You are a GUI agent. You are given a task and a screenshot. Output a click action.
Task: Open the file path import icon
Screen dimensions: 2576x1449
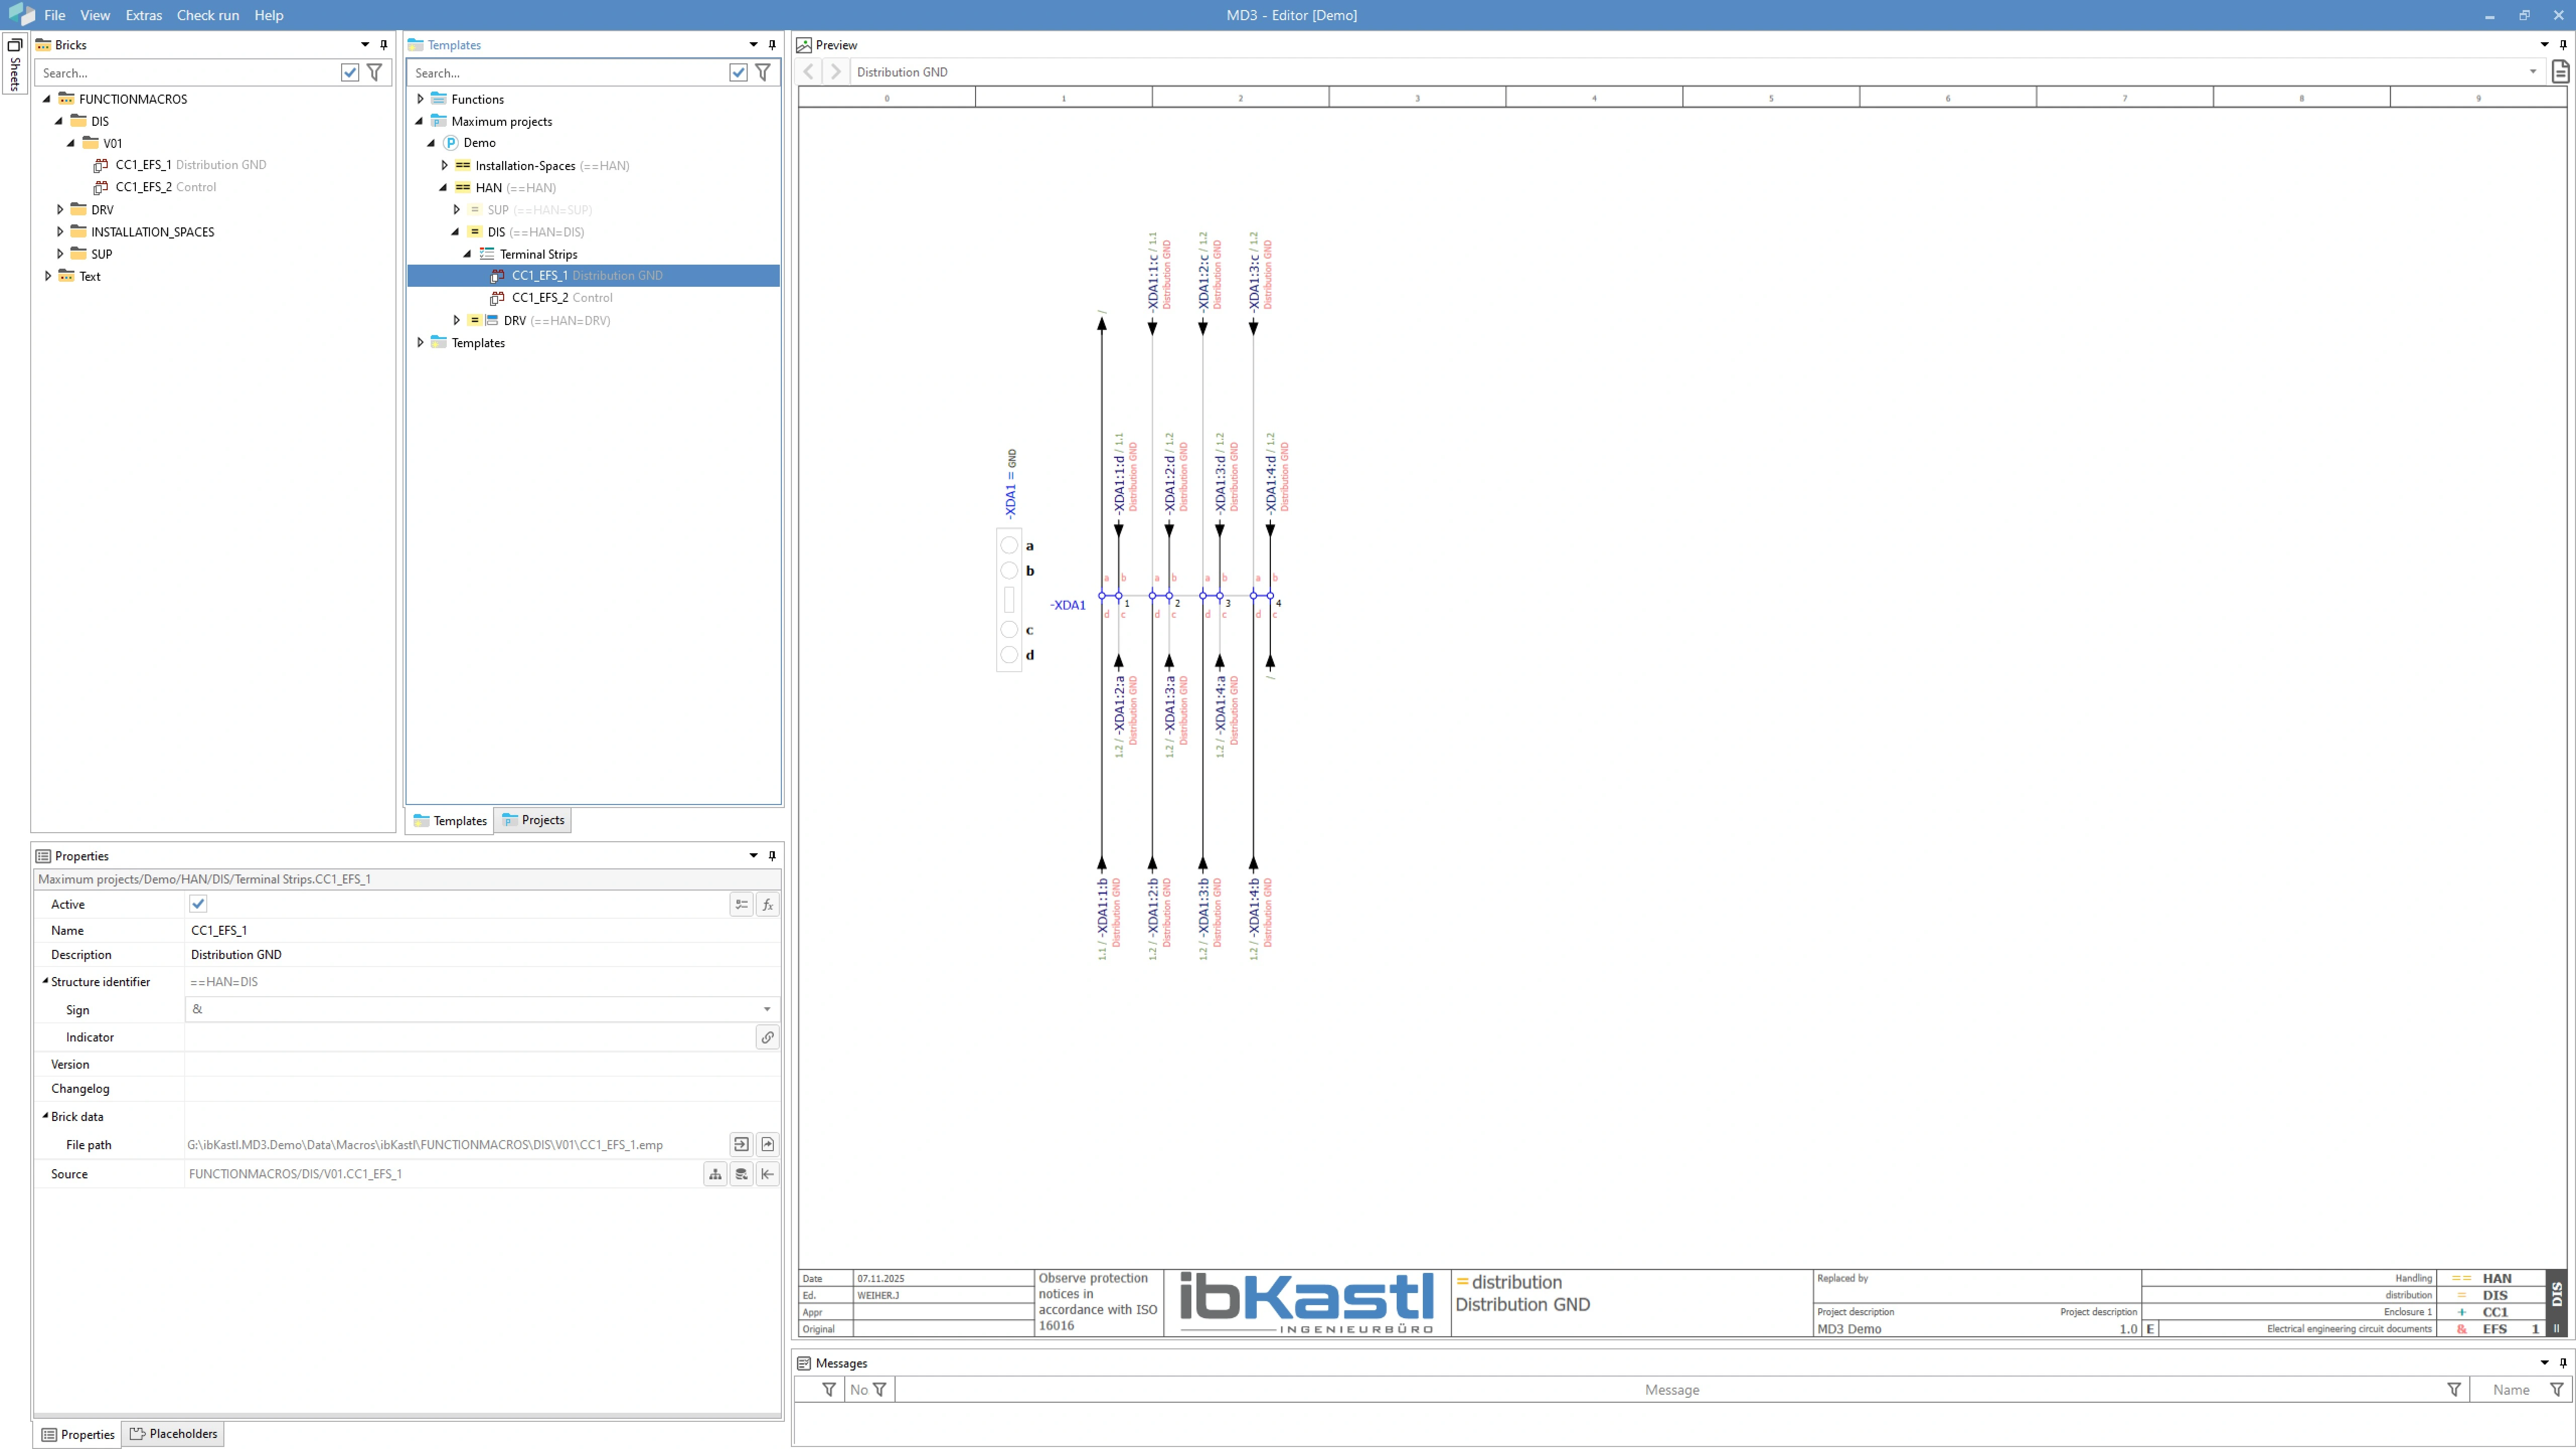(741, 1144)
